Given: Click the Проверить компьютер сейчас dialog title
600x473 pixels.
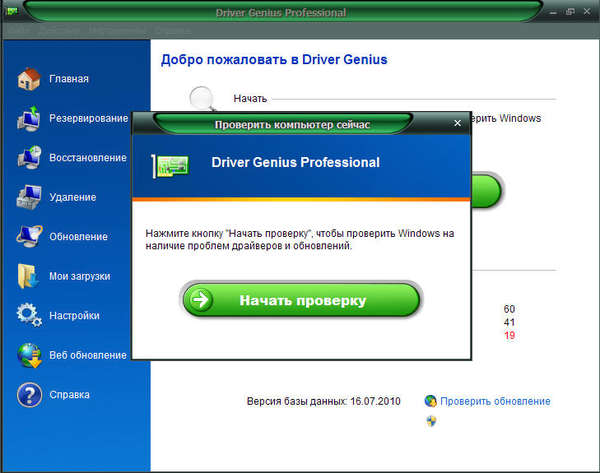Looking at the screenshot, I should click(x=292, y=125).
